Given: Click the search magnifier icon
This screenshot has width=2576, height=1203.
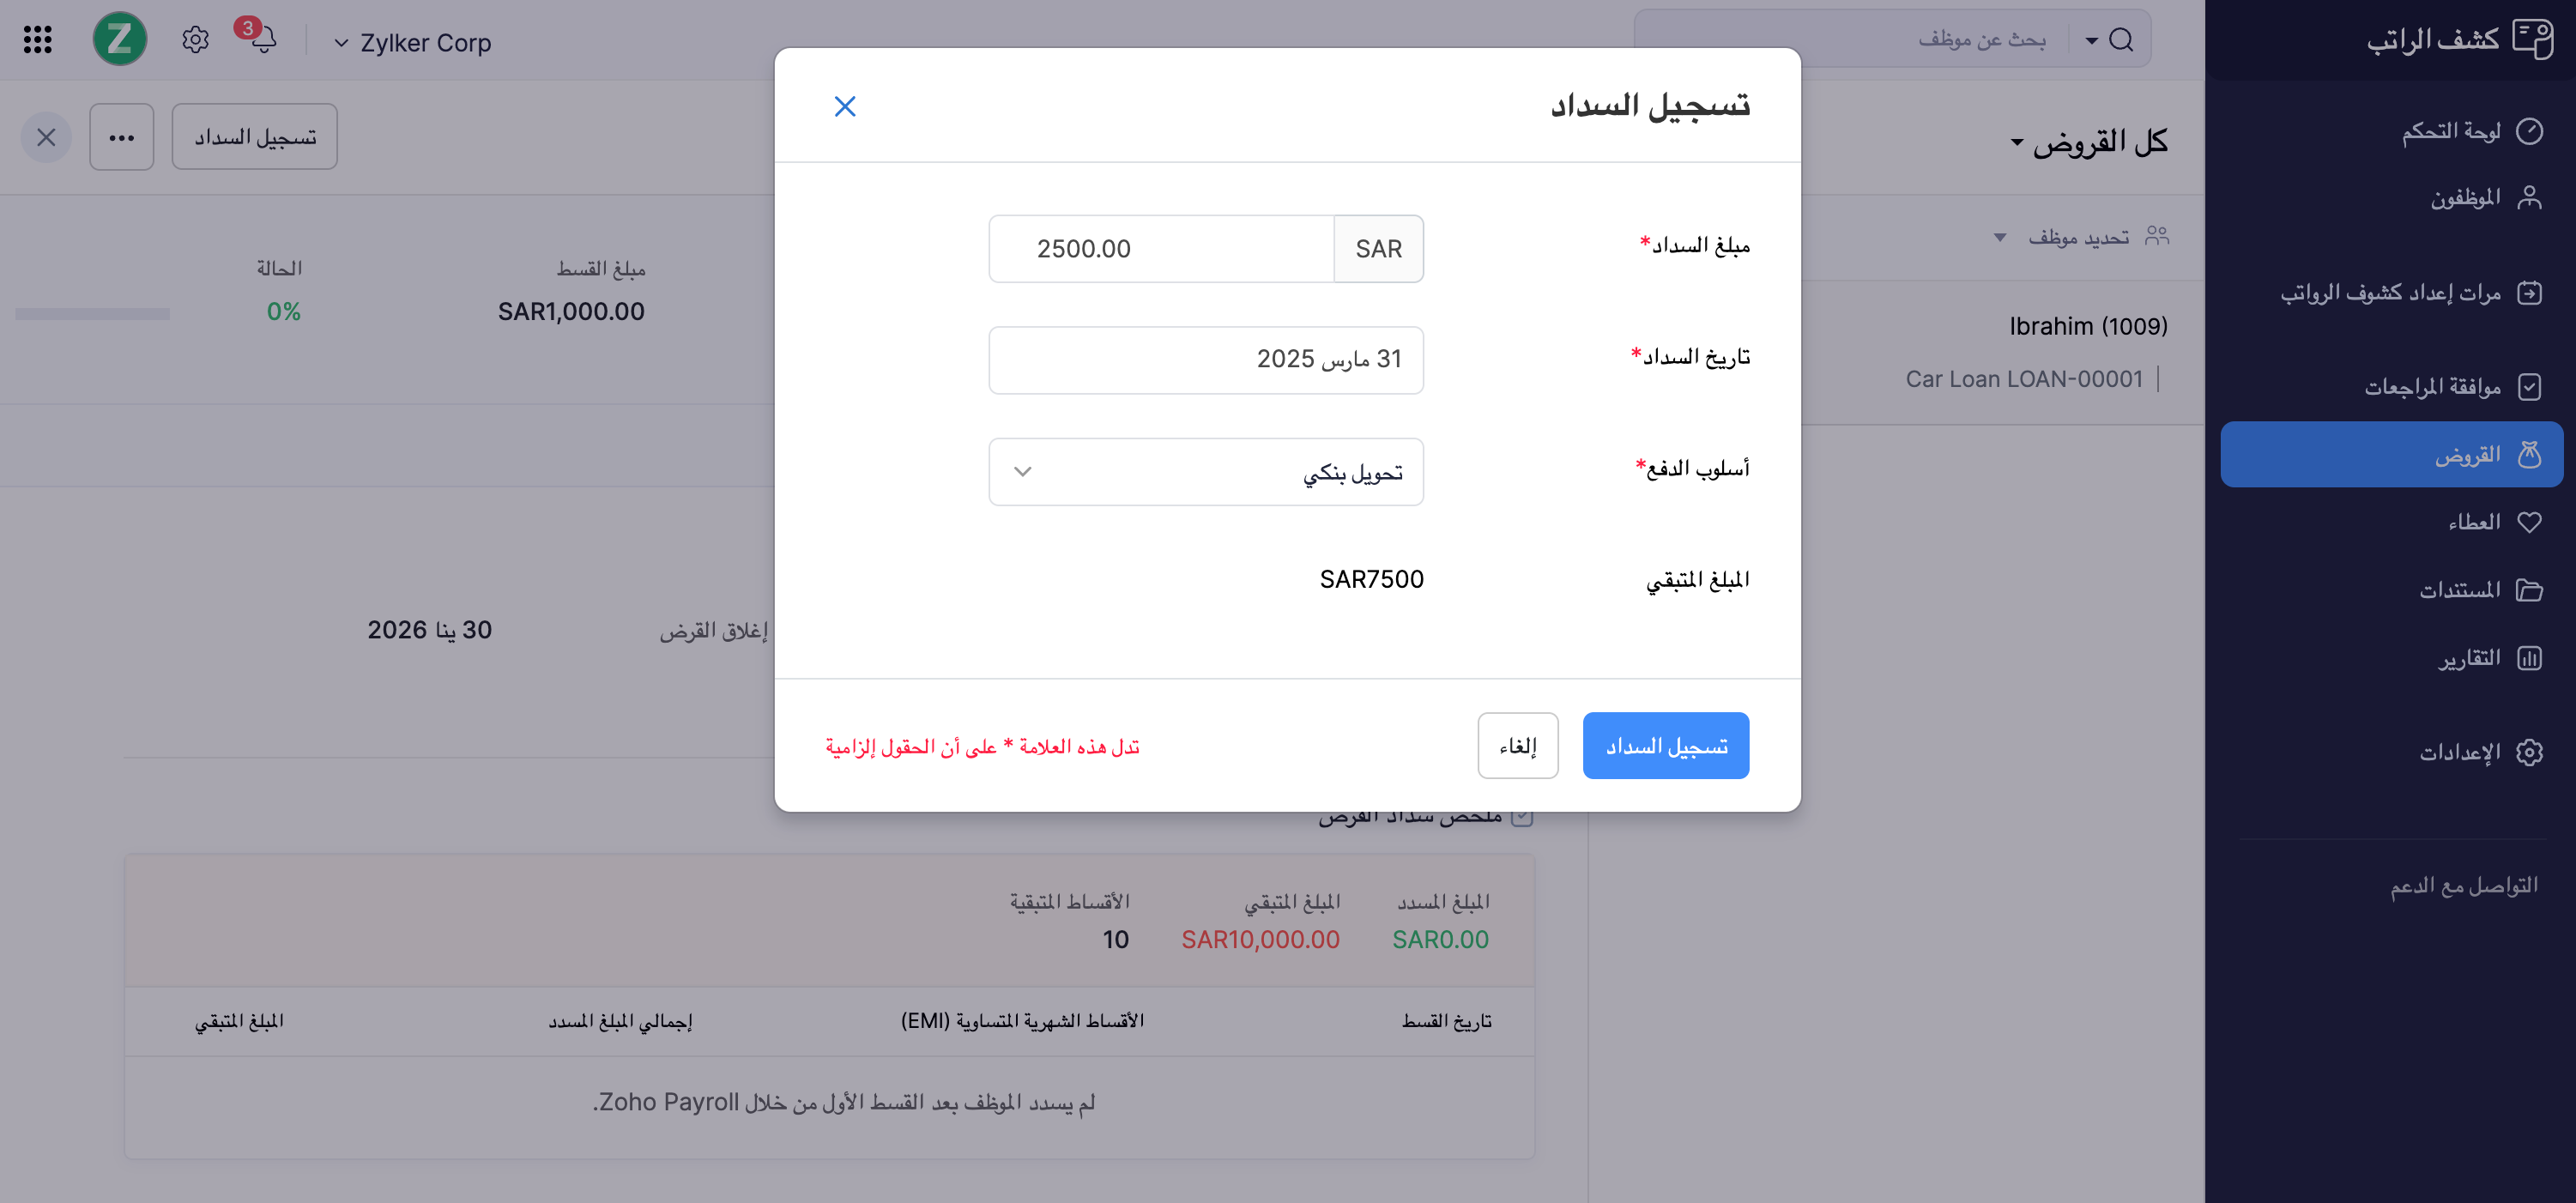Looking at the screenshot, I should point(2121,40).
